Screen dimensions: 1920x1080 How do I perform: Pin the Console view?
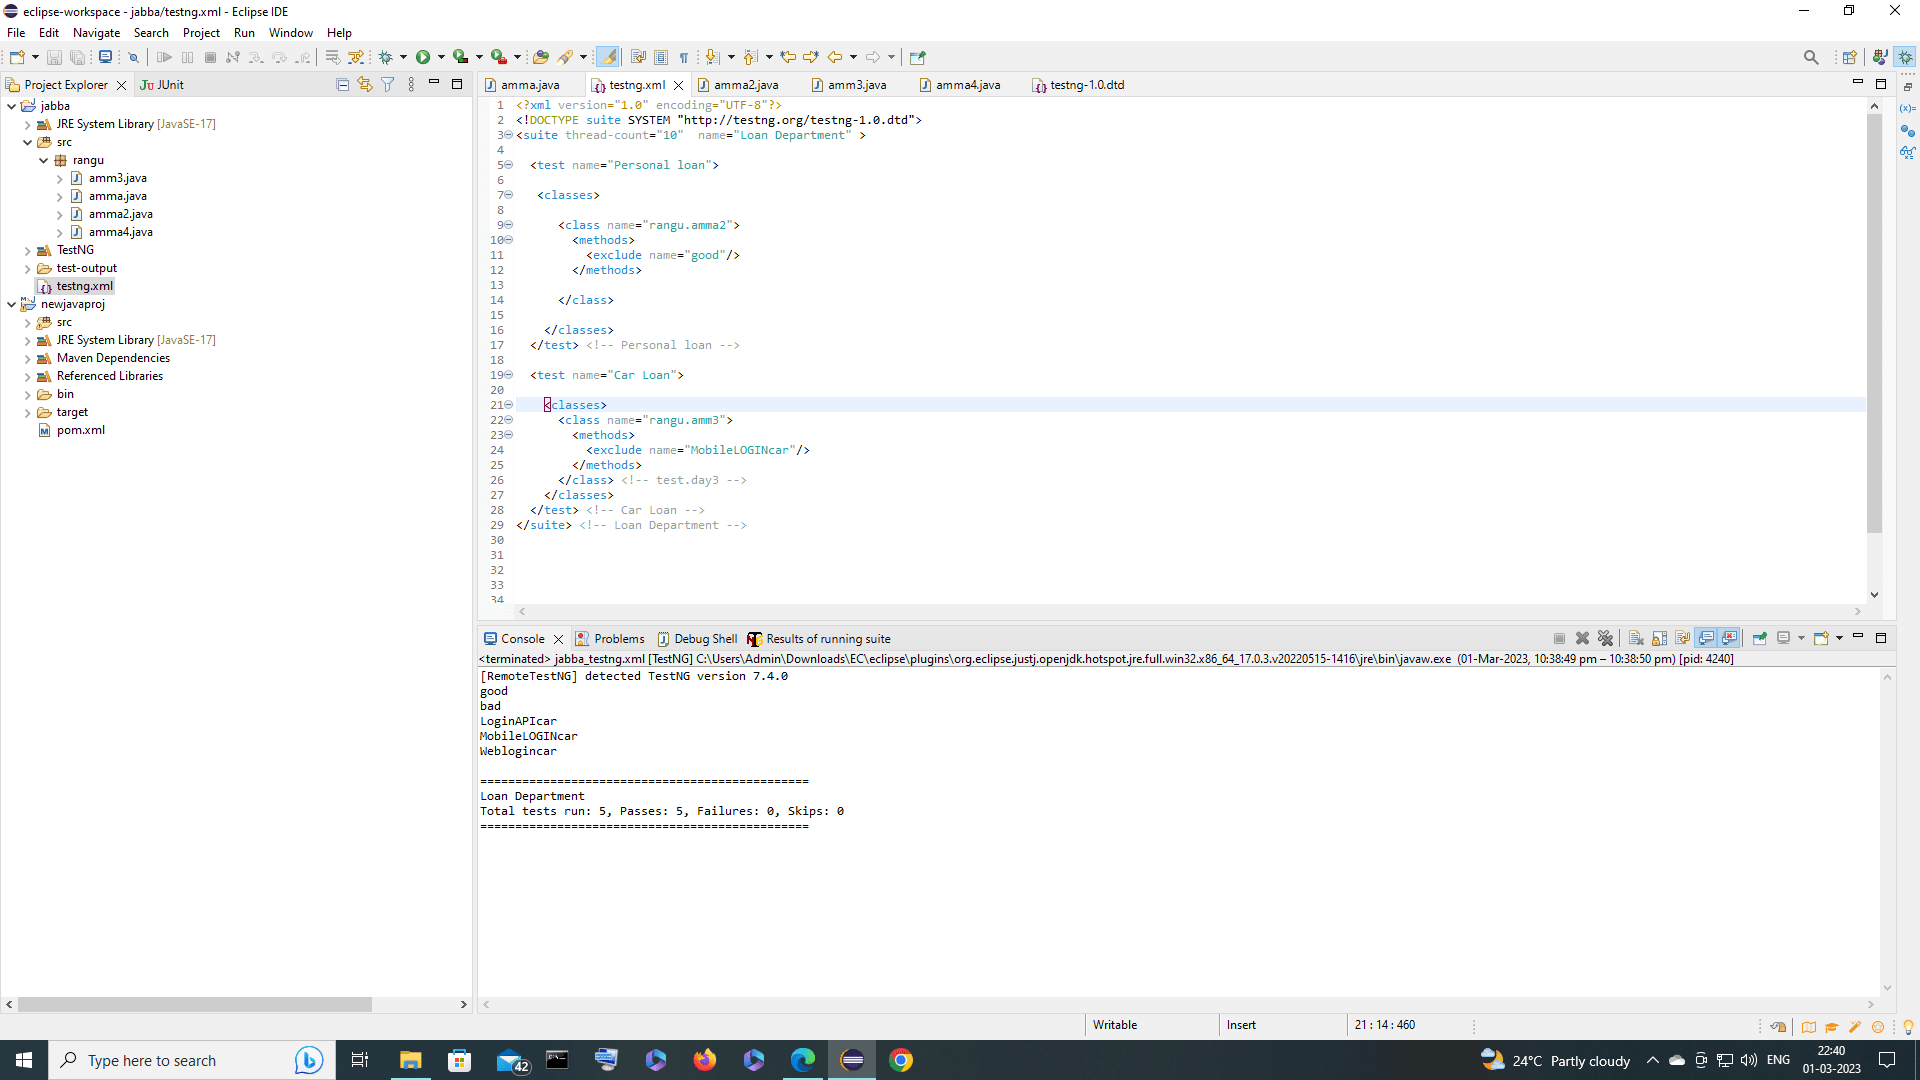(x=1761, y=638)
